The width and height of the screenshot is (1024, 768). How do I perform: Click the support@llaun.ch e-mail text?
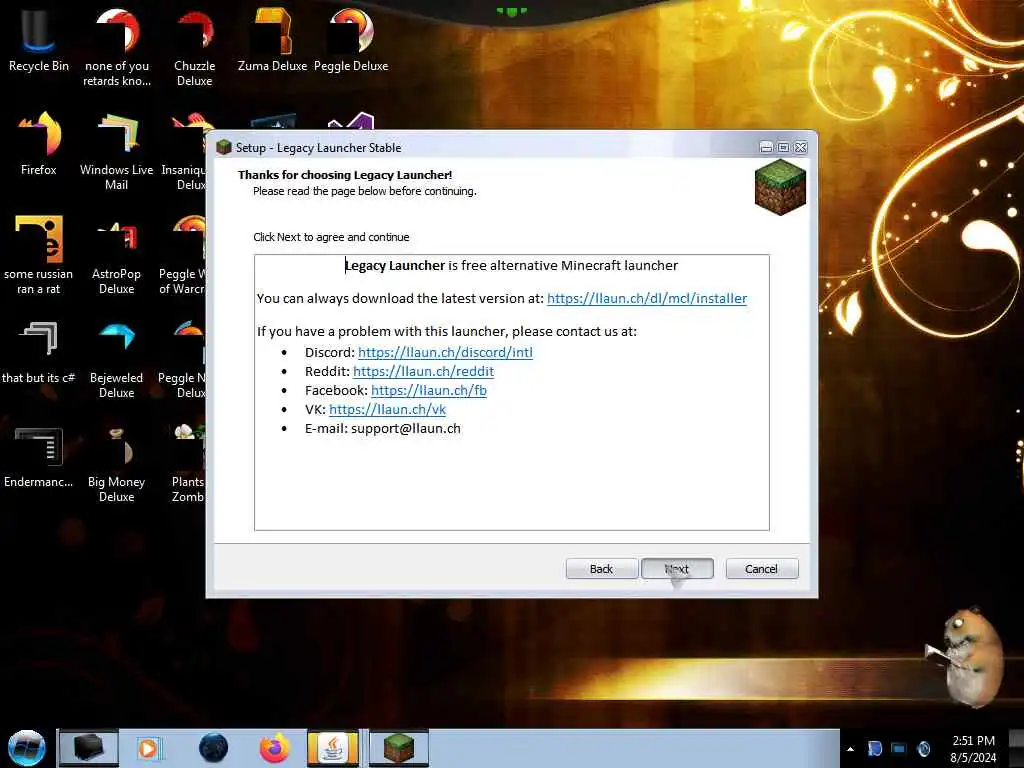click(x=406, y=428)
